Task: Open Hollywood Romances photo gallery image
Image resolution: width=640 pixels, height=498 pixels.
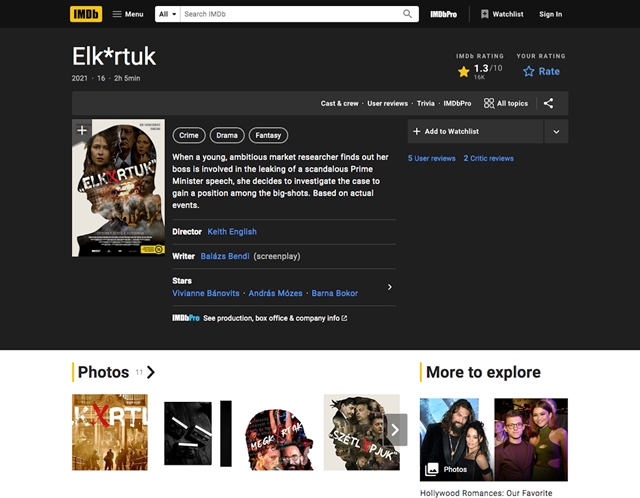Action: click(494, 440)
